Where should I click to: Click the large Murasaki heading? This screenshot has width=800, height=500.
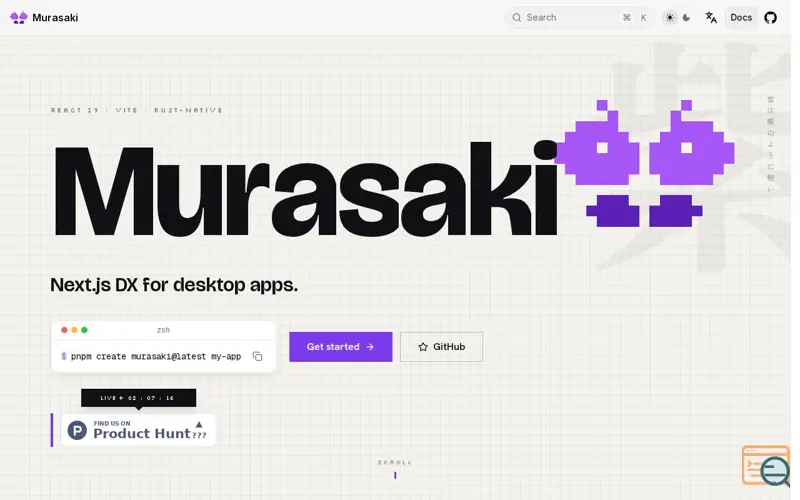(x=306, y=189)
